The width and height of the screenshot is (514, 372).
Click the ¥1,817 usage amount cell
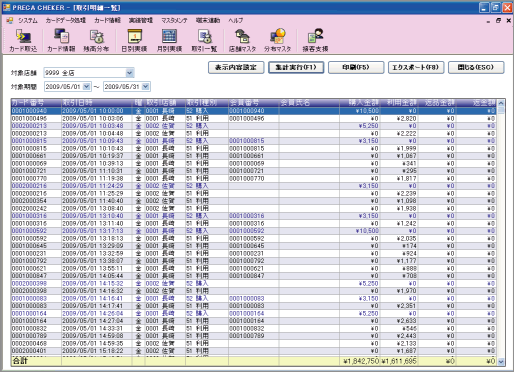click(x=399, y=178)
